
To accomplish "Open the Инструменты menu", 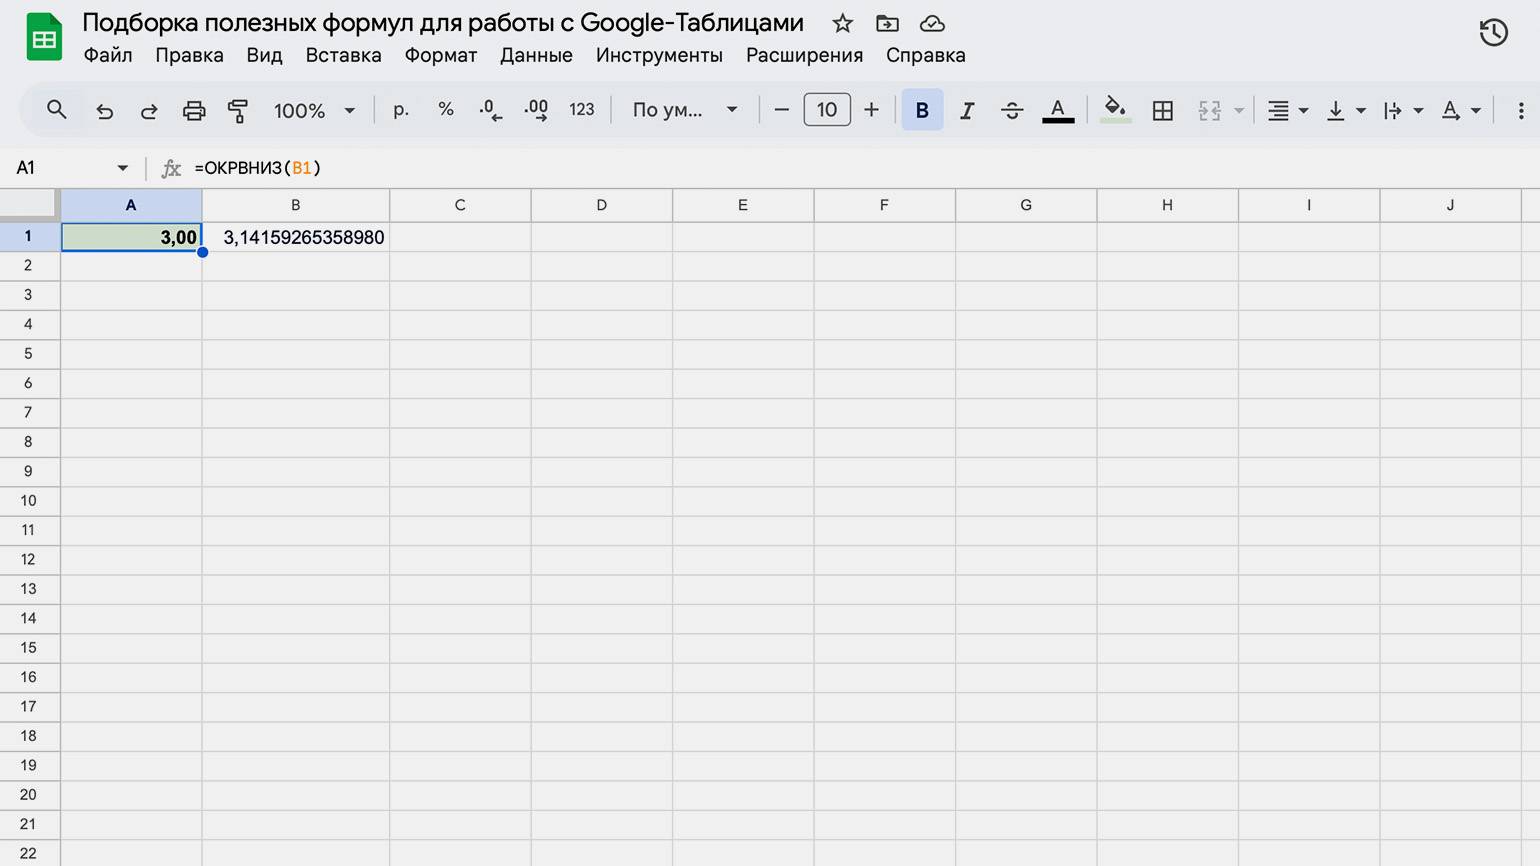I will pyautogui.click(x=659, y=55).
